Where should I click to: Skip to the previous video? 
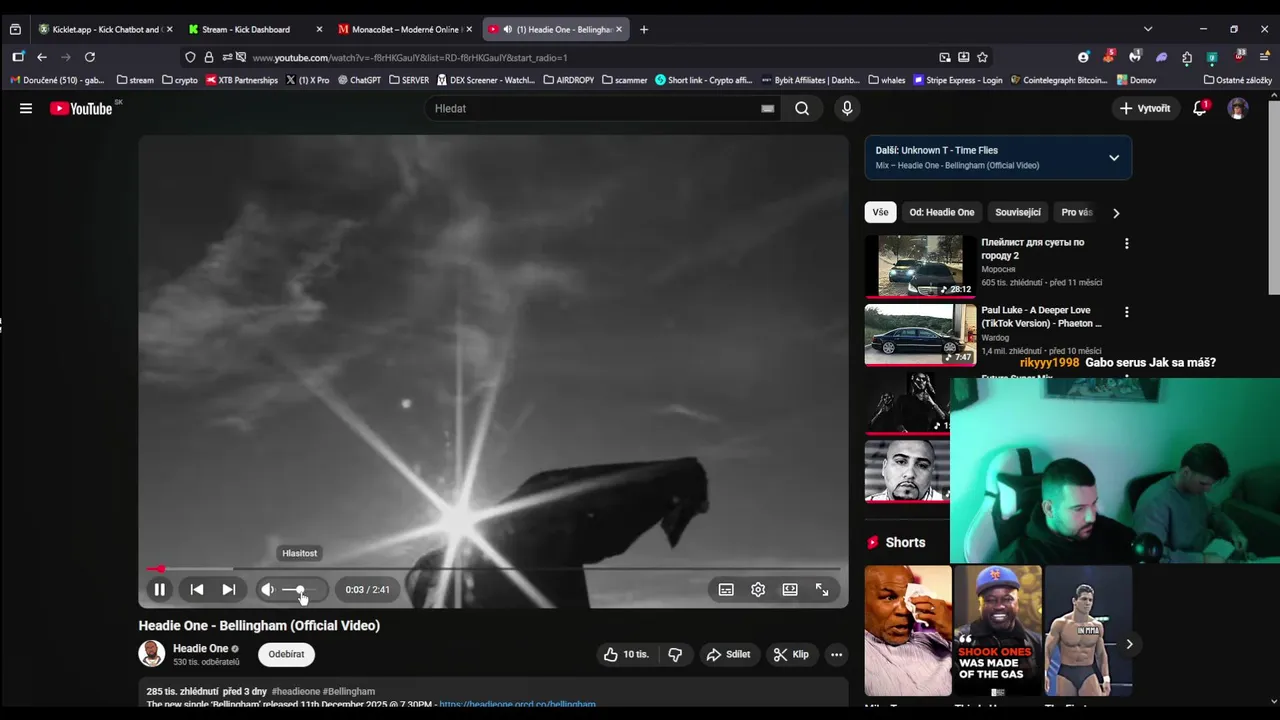pyautogui.click(x=197, y=590)
